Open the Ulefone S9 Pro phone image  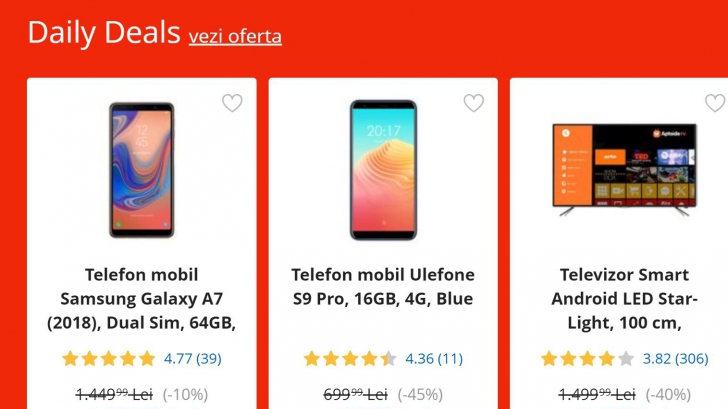pos(383,171)
